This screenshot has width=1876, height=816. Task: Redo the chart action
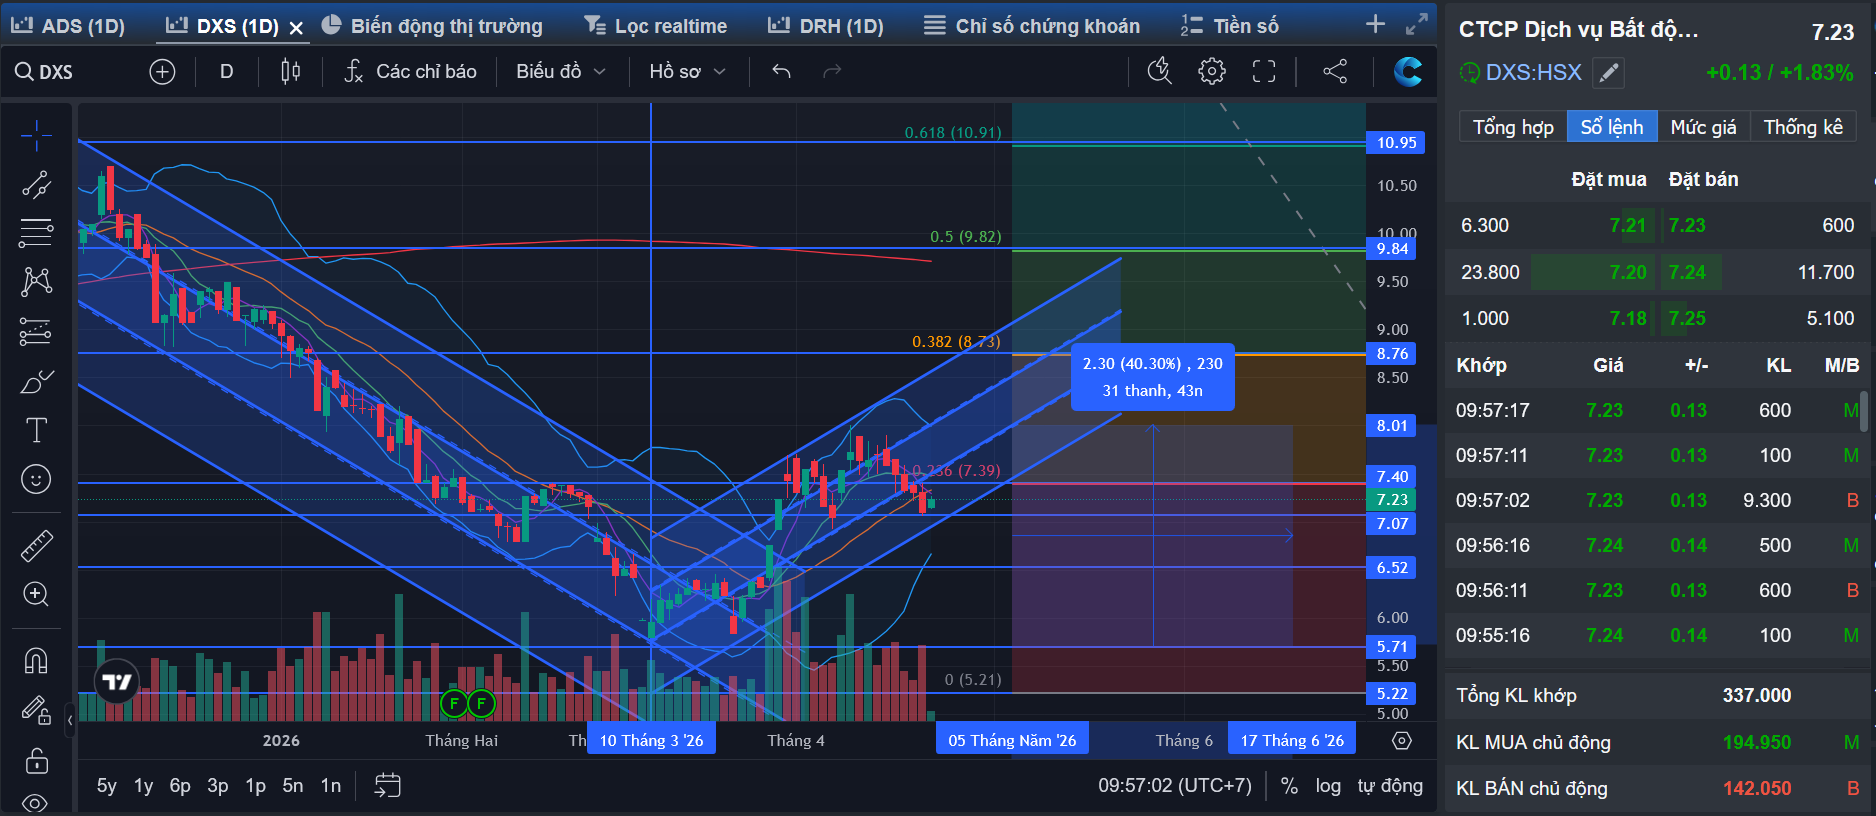pos(832,71)
